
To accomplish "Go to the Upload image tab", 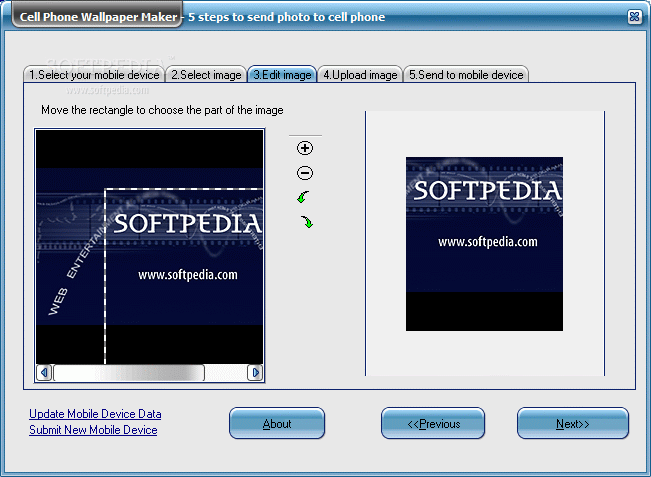I will point(360,75).
